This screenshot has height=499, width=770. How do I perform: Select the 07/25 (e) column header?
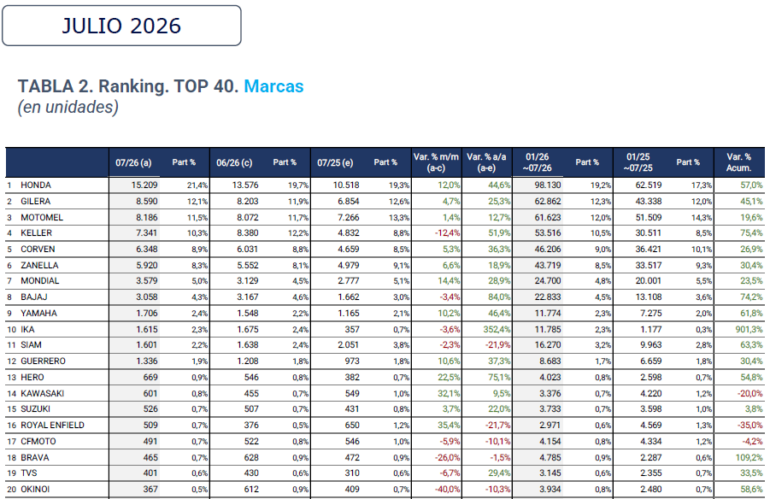(335, 163)
